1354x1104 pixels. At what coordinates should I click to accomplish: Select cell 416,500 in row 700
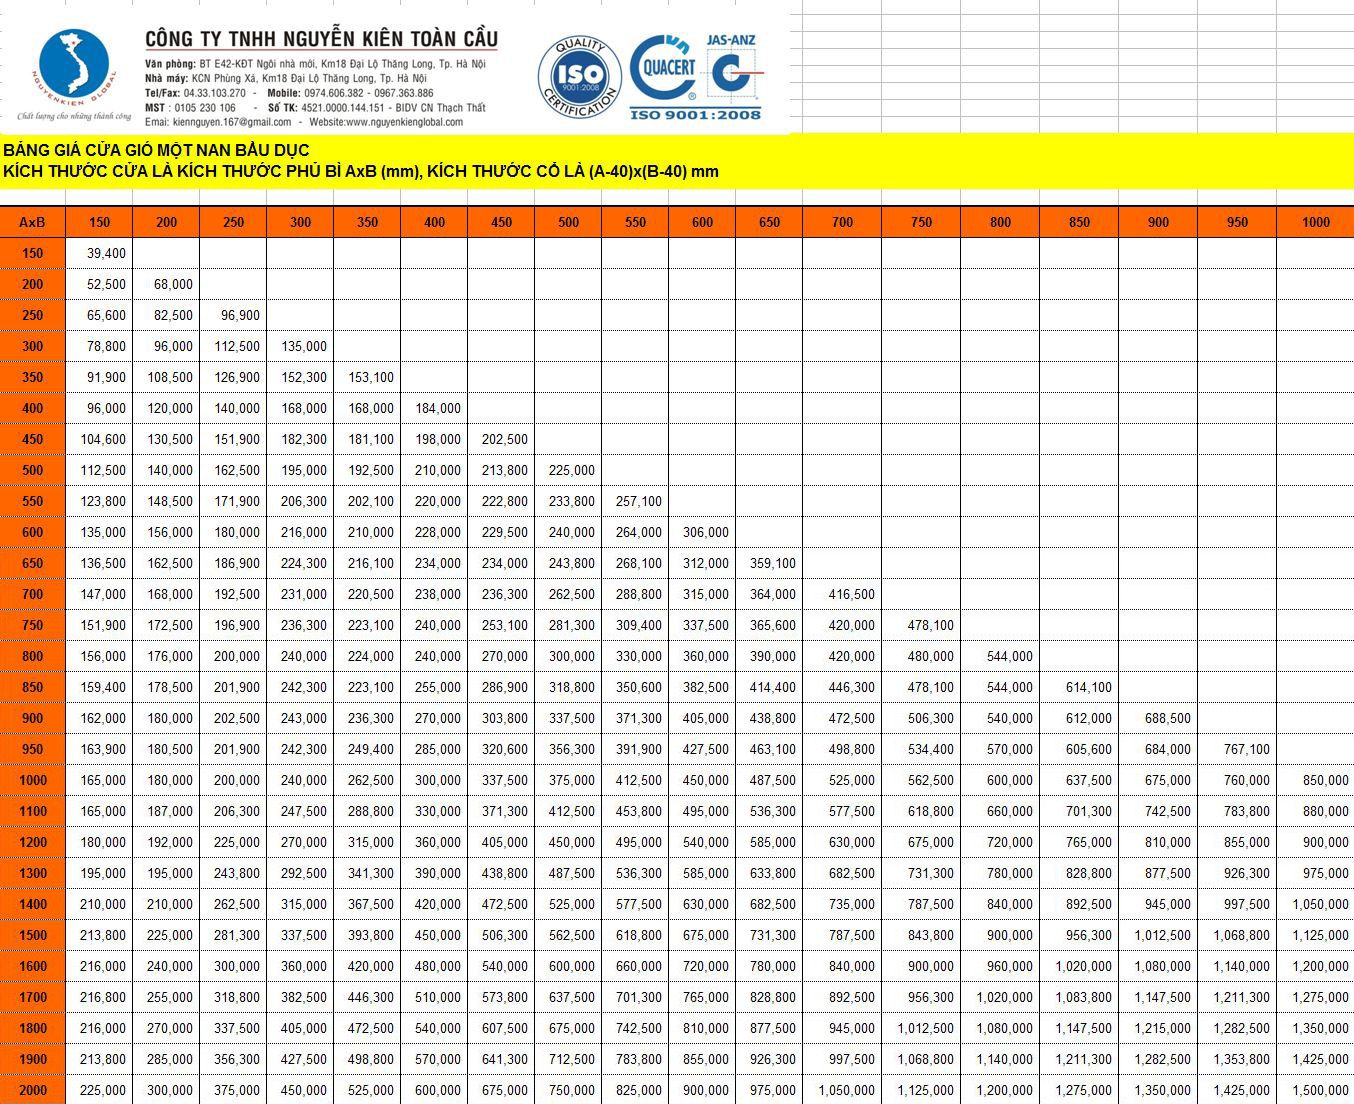(x=842, y=594)
